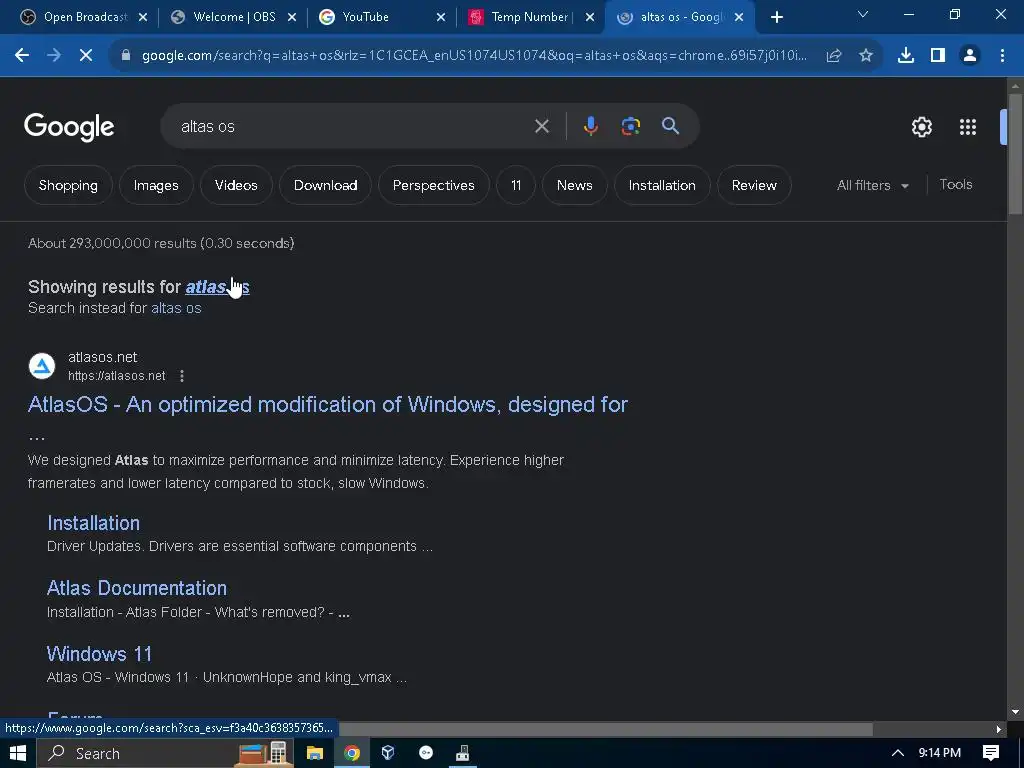Select the 11 filter chip
Viewport: 1024px width, 768px height.
pos(516,185)
